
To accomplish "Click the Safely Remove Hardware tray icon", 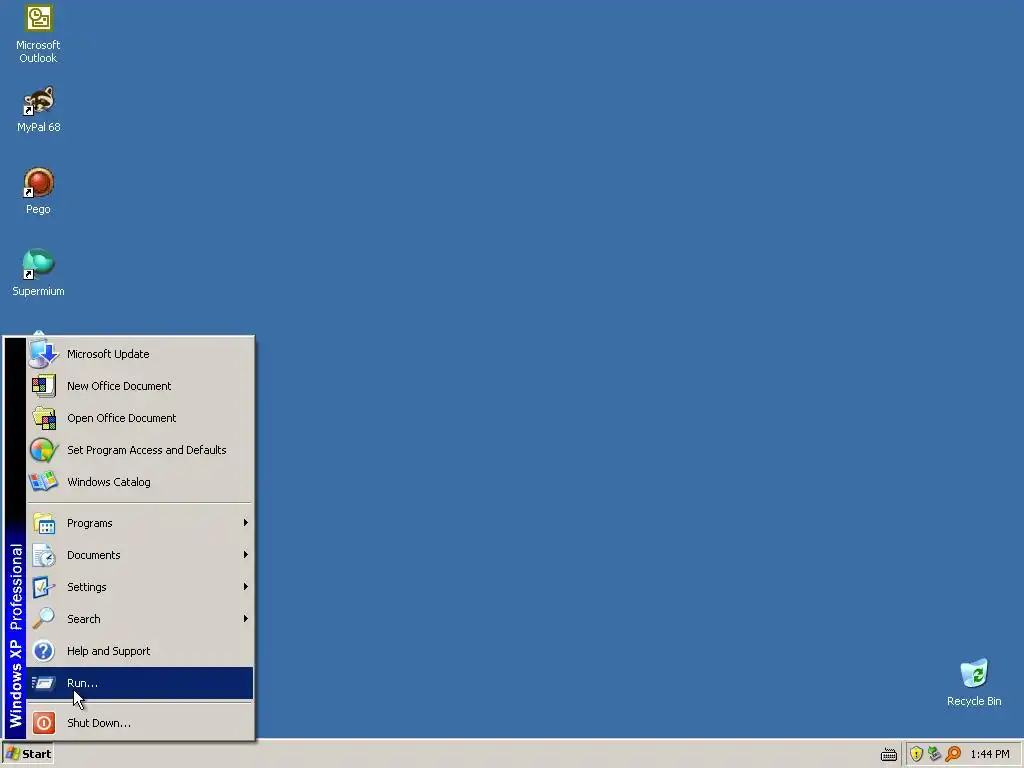I will point(935,754).
